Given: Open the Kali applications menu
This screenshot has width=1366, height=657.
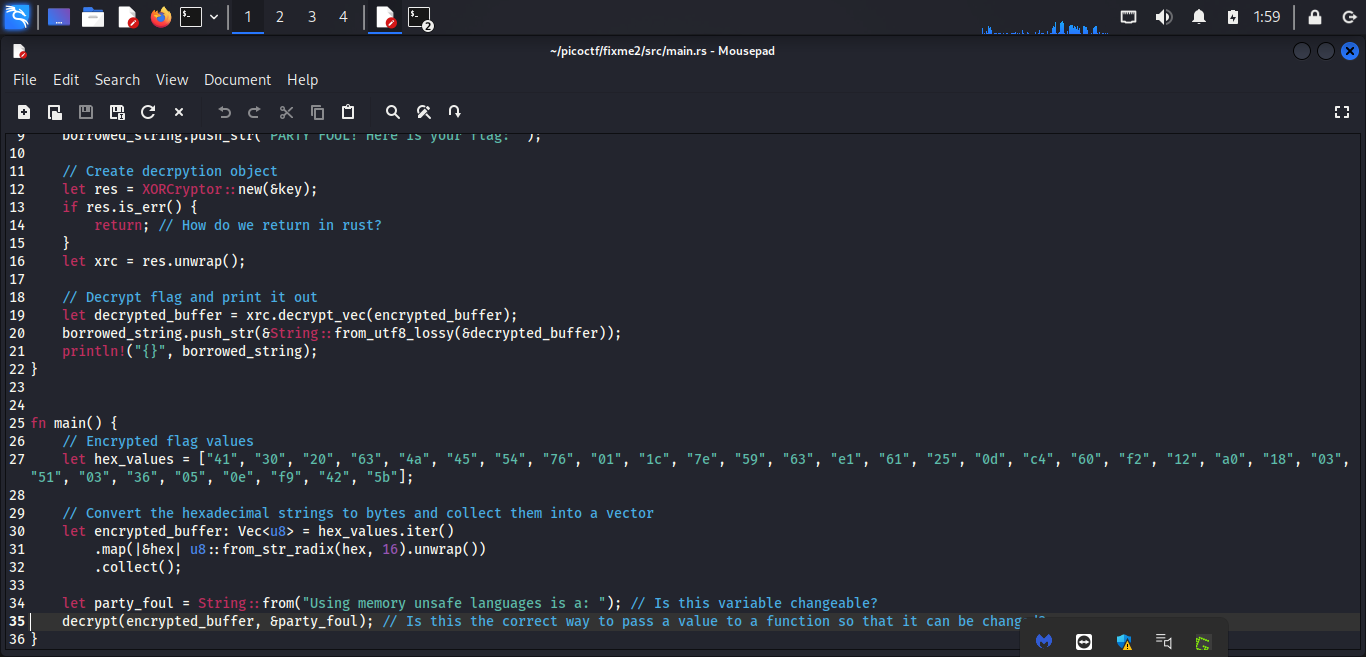Looking at the screenshot, I should [17, 17].
